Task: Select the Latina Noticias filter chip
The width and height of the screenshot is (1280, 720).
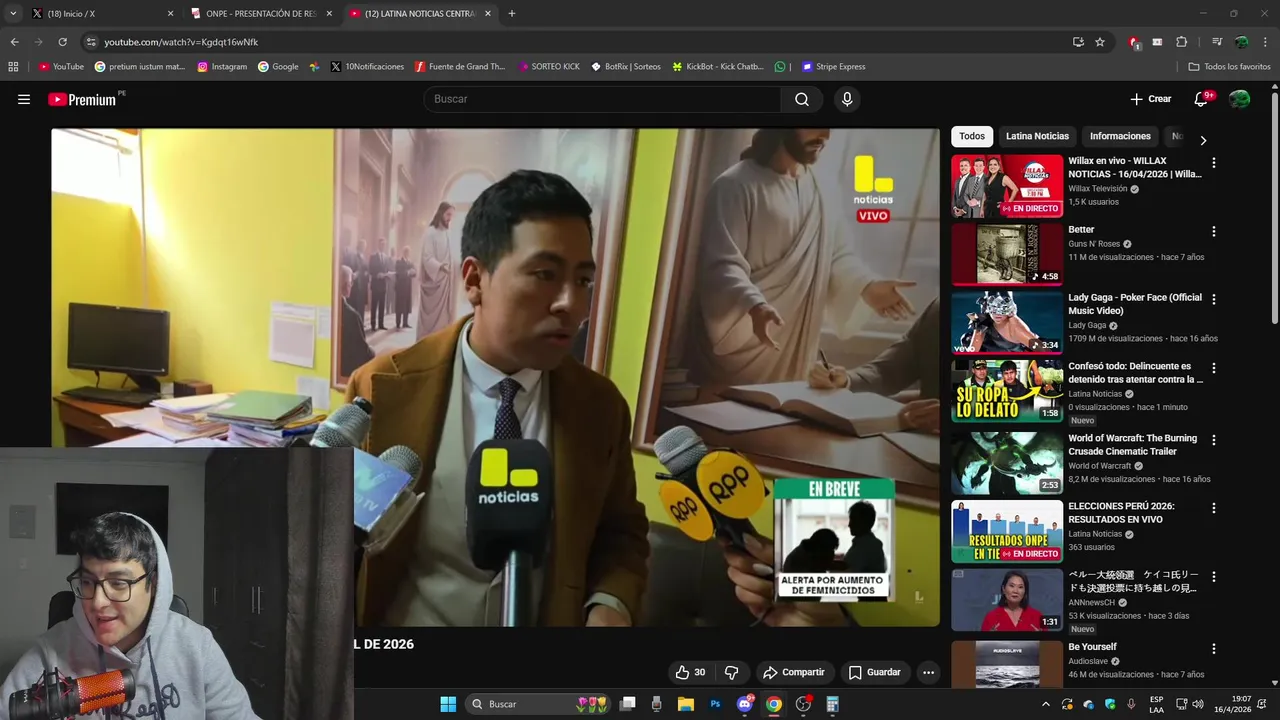Action: (x=1037, y=136)
